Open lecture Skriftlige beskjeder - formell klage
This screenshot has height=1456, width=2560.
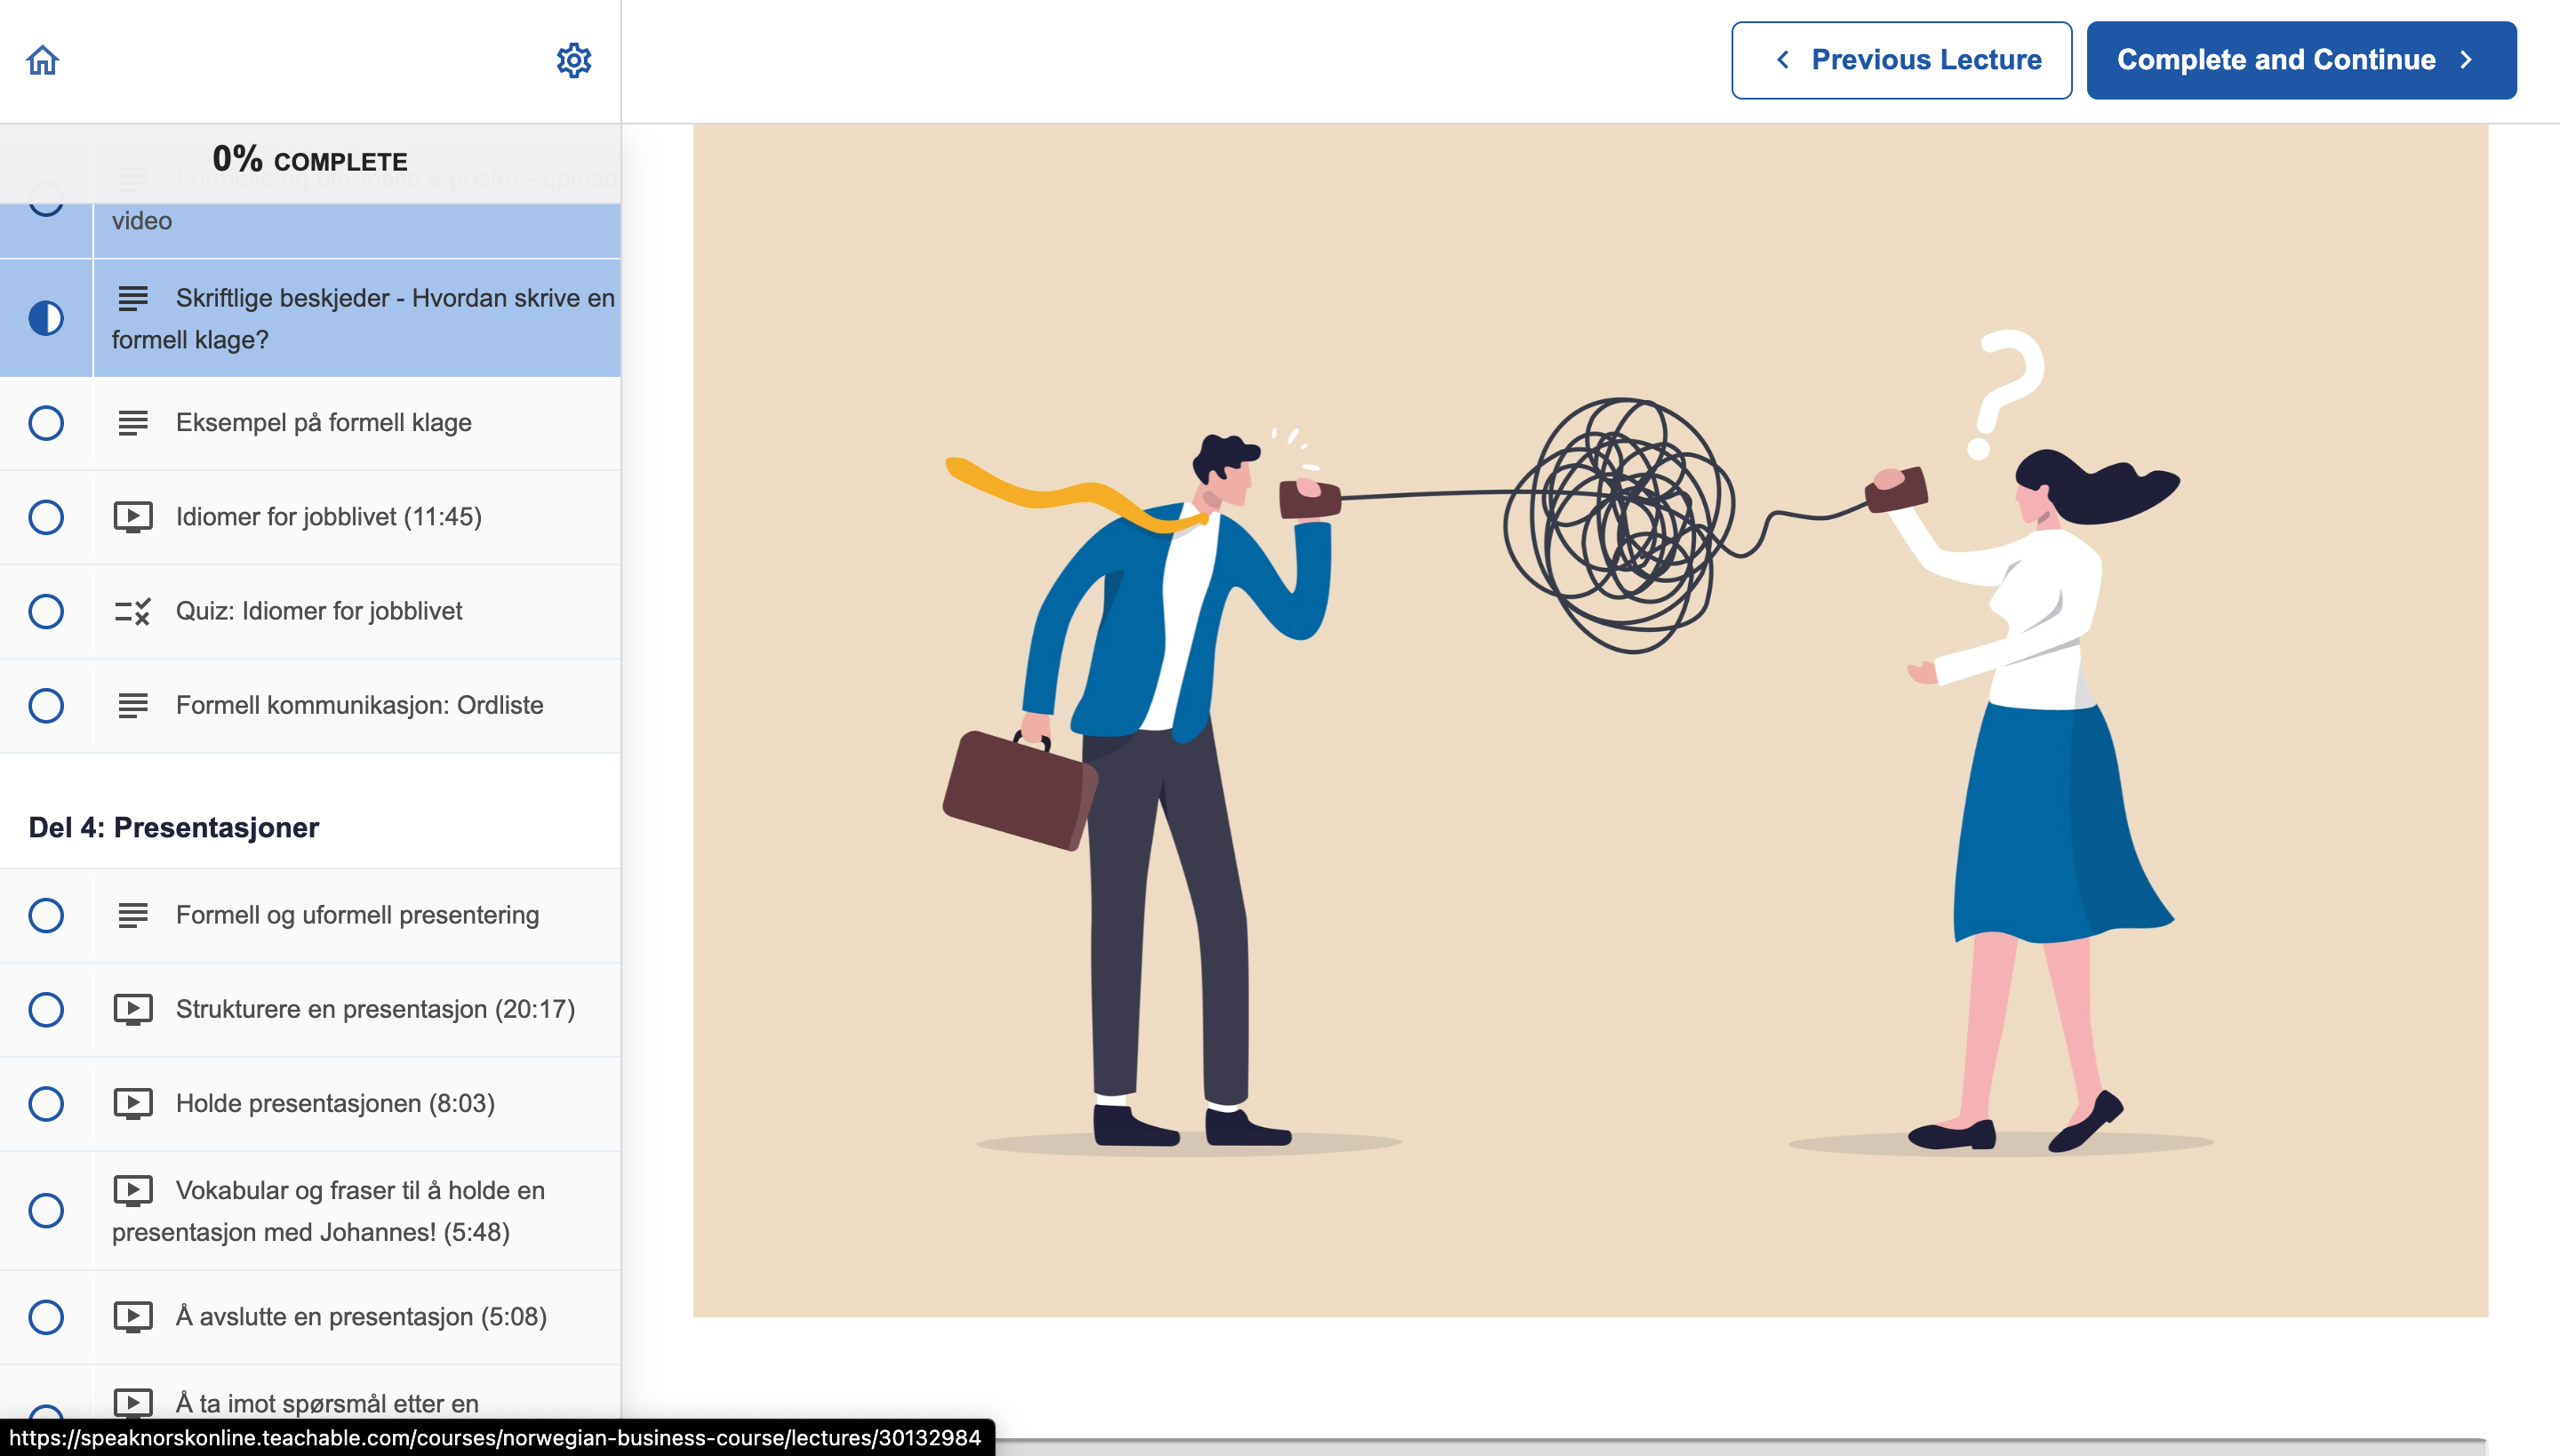310,318
